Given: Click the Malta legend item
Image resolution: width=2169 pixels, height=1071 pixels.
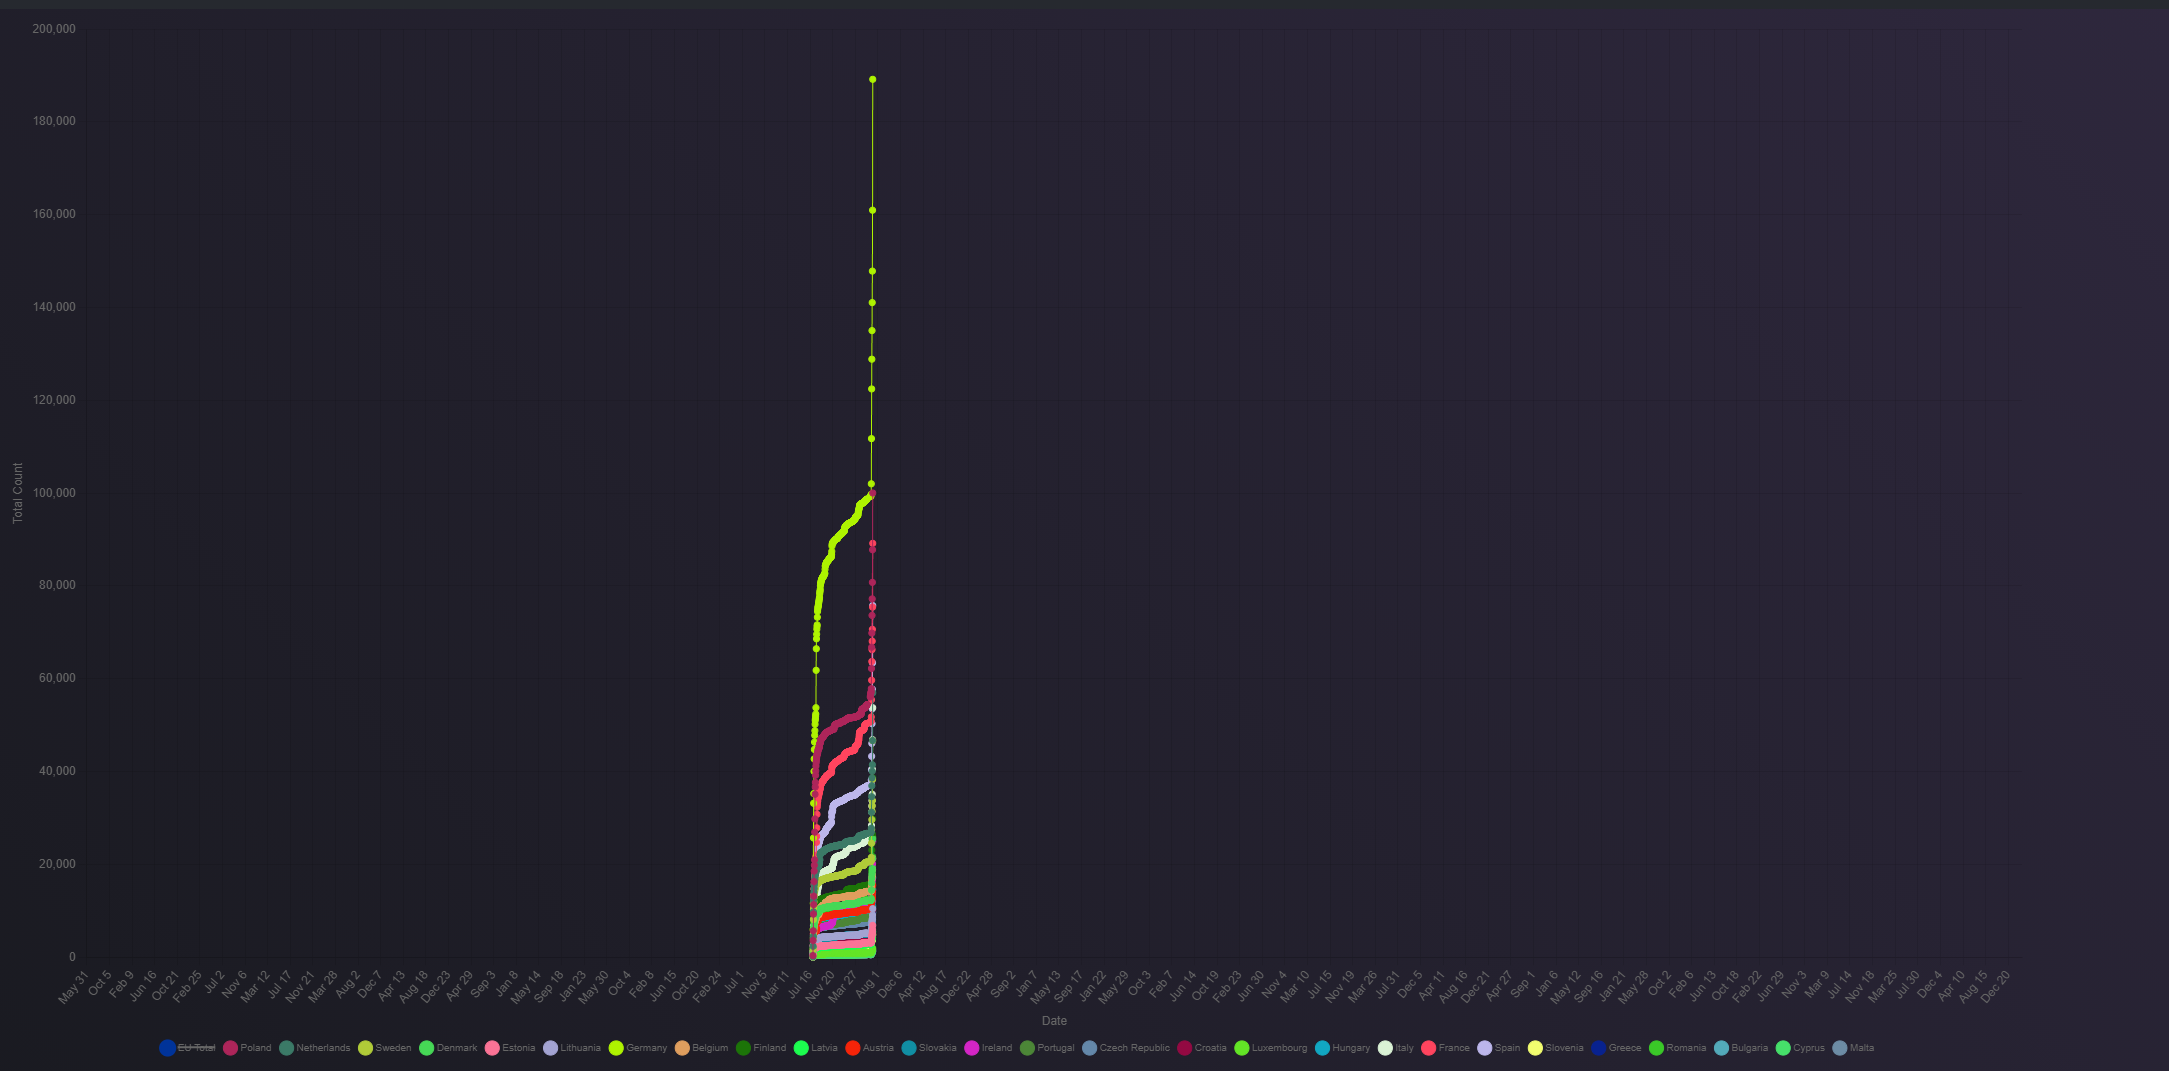Looking at the screenshot, I should 1854,1048.
